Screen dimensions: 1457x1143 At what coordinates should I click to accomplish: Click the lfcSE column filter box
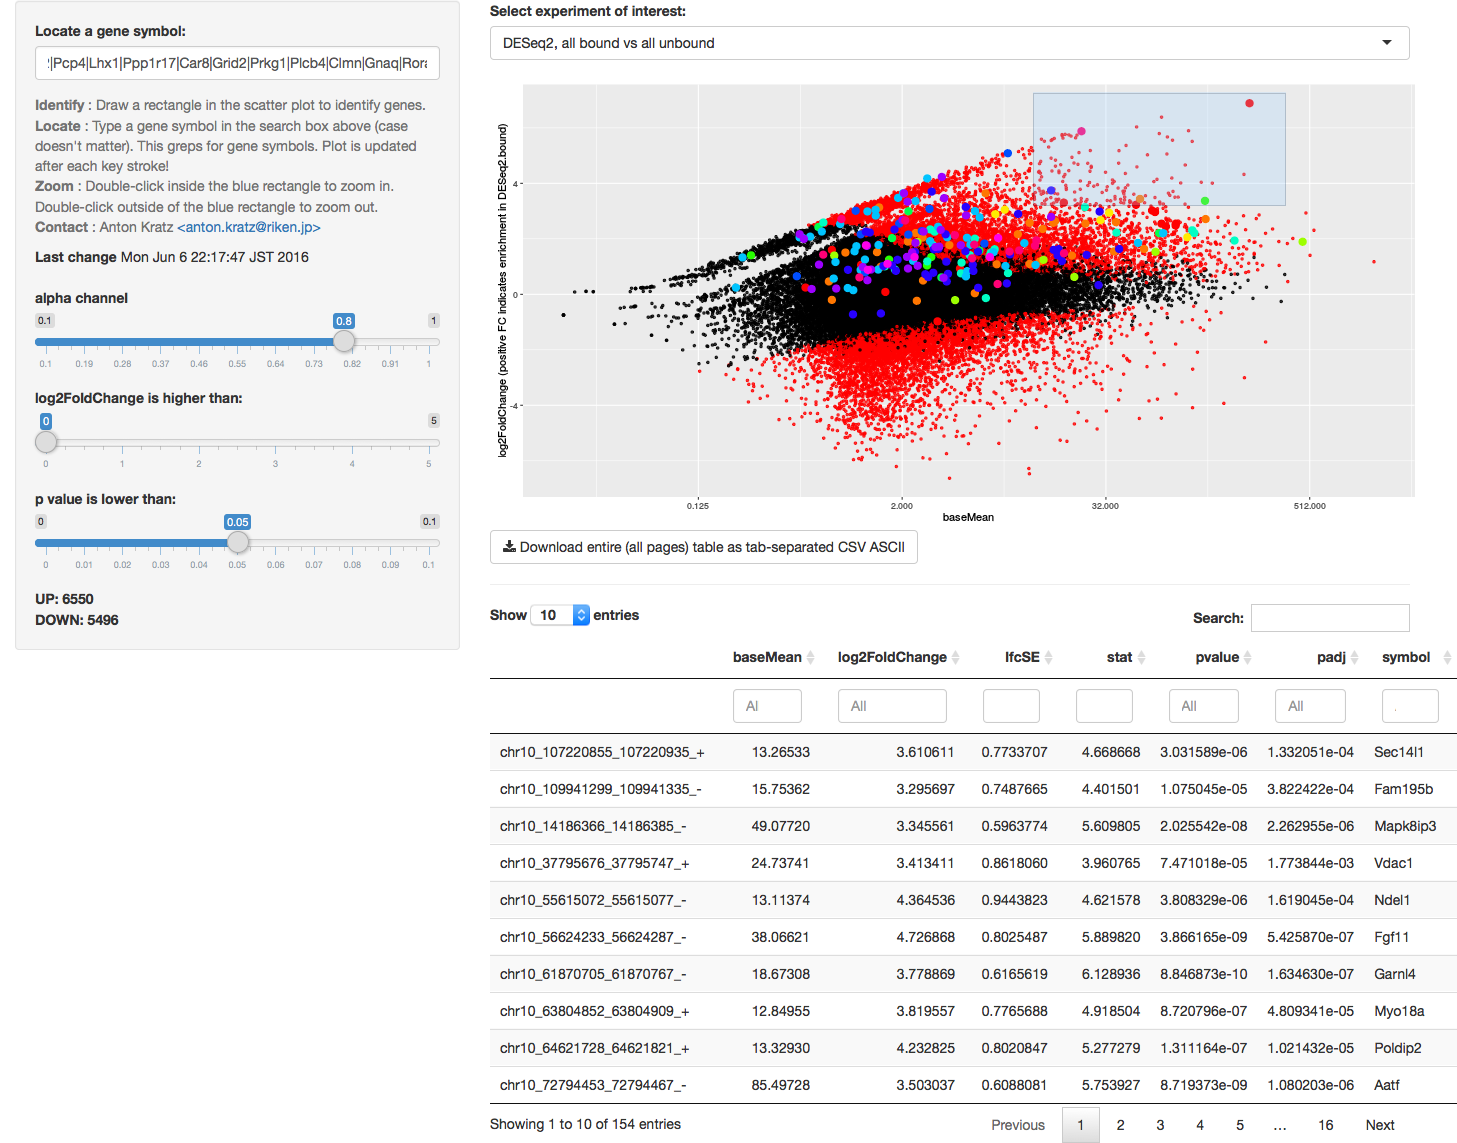click(1011, 706)
